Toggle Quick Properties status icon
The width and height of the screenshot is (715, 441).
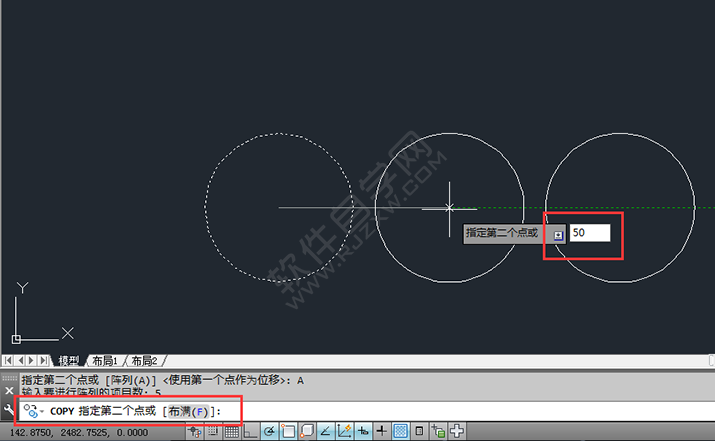tap(419, 431)
